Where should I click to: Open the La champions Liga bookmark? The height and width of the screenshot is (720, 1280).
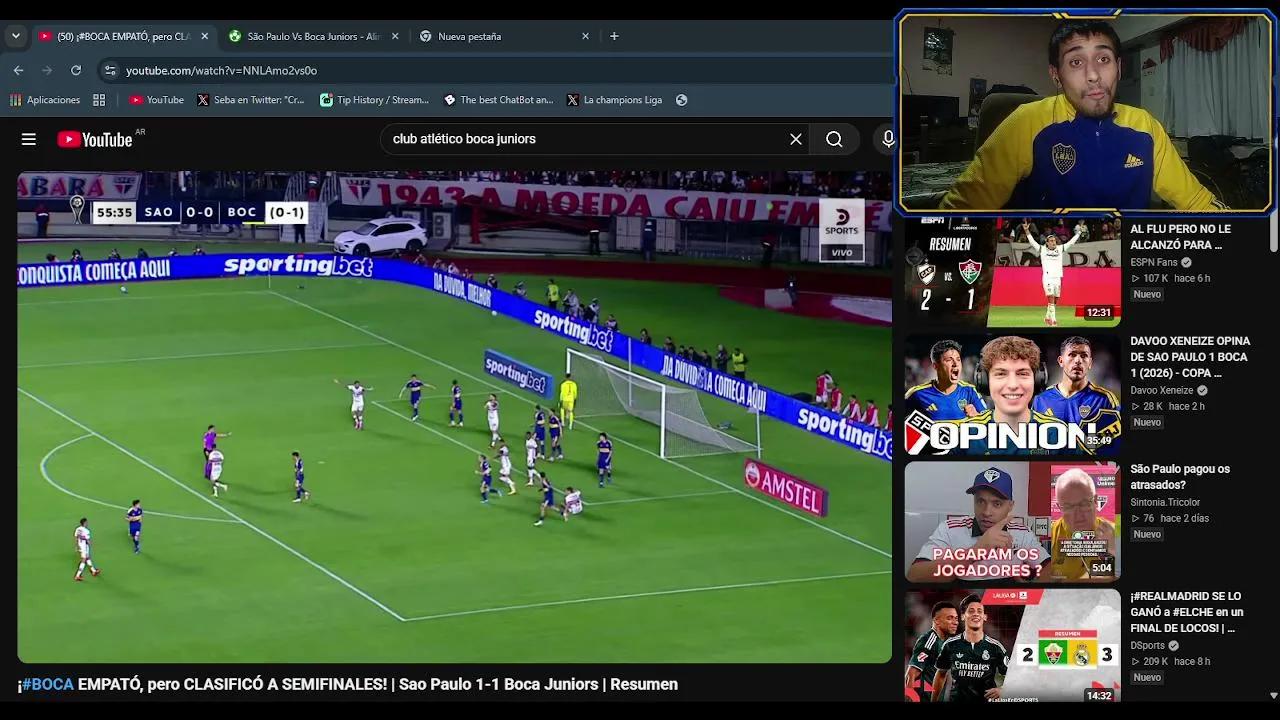click(614, 100)
